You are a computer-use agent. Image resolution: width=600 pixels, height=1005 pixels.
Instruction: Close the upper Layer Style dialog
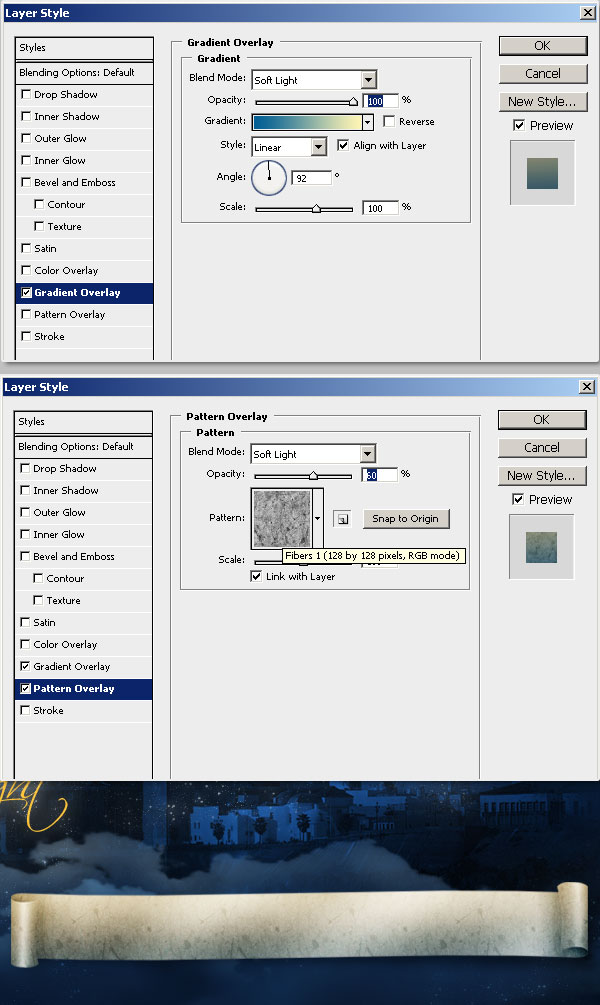click(587, 13)
